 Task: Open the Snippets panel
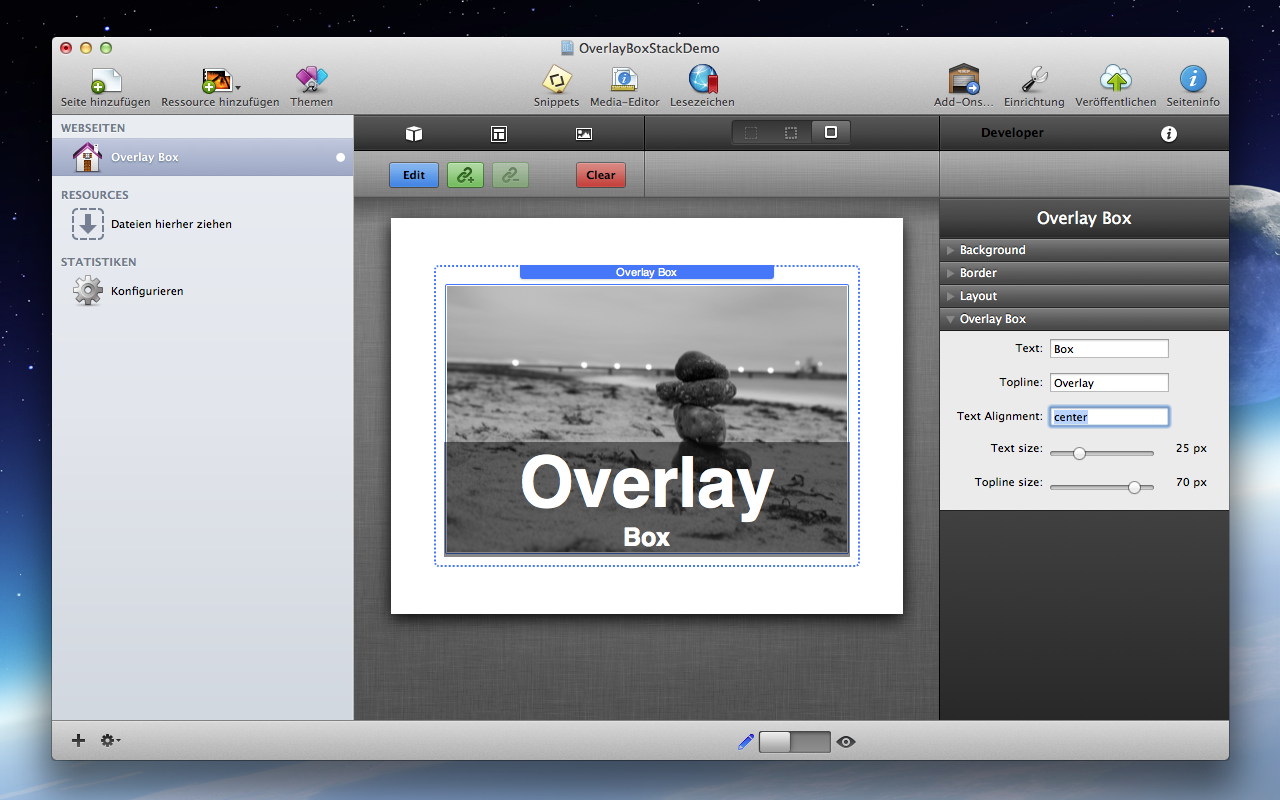(x=556, y=80)
